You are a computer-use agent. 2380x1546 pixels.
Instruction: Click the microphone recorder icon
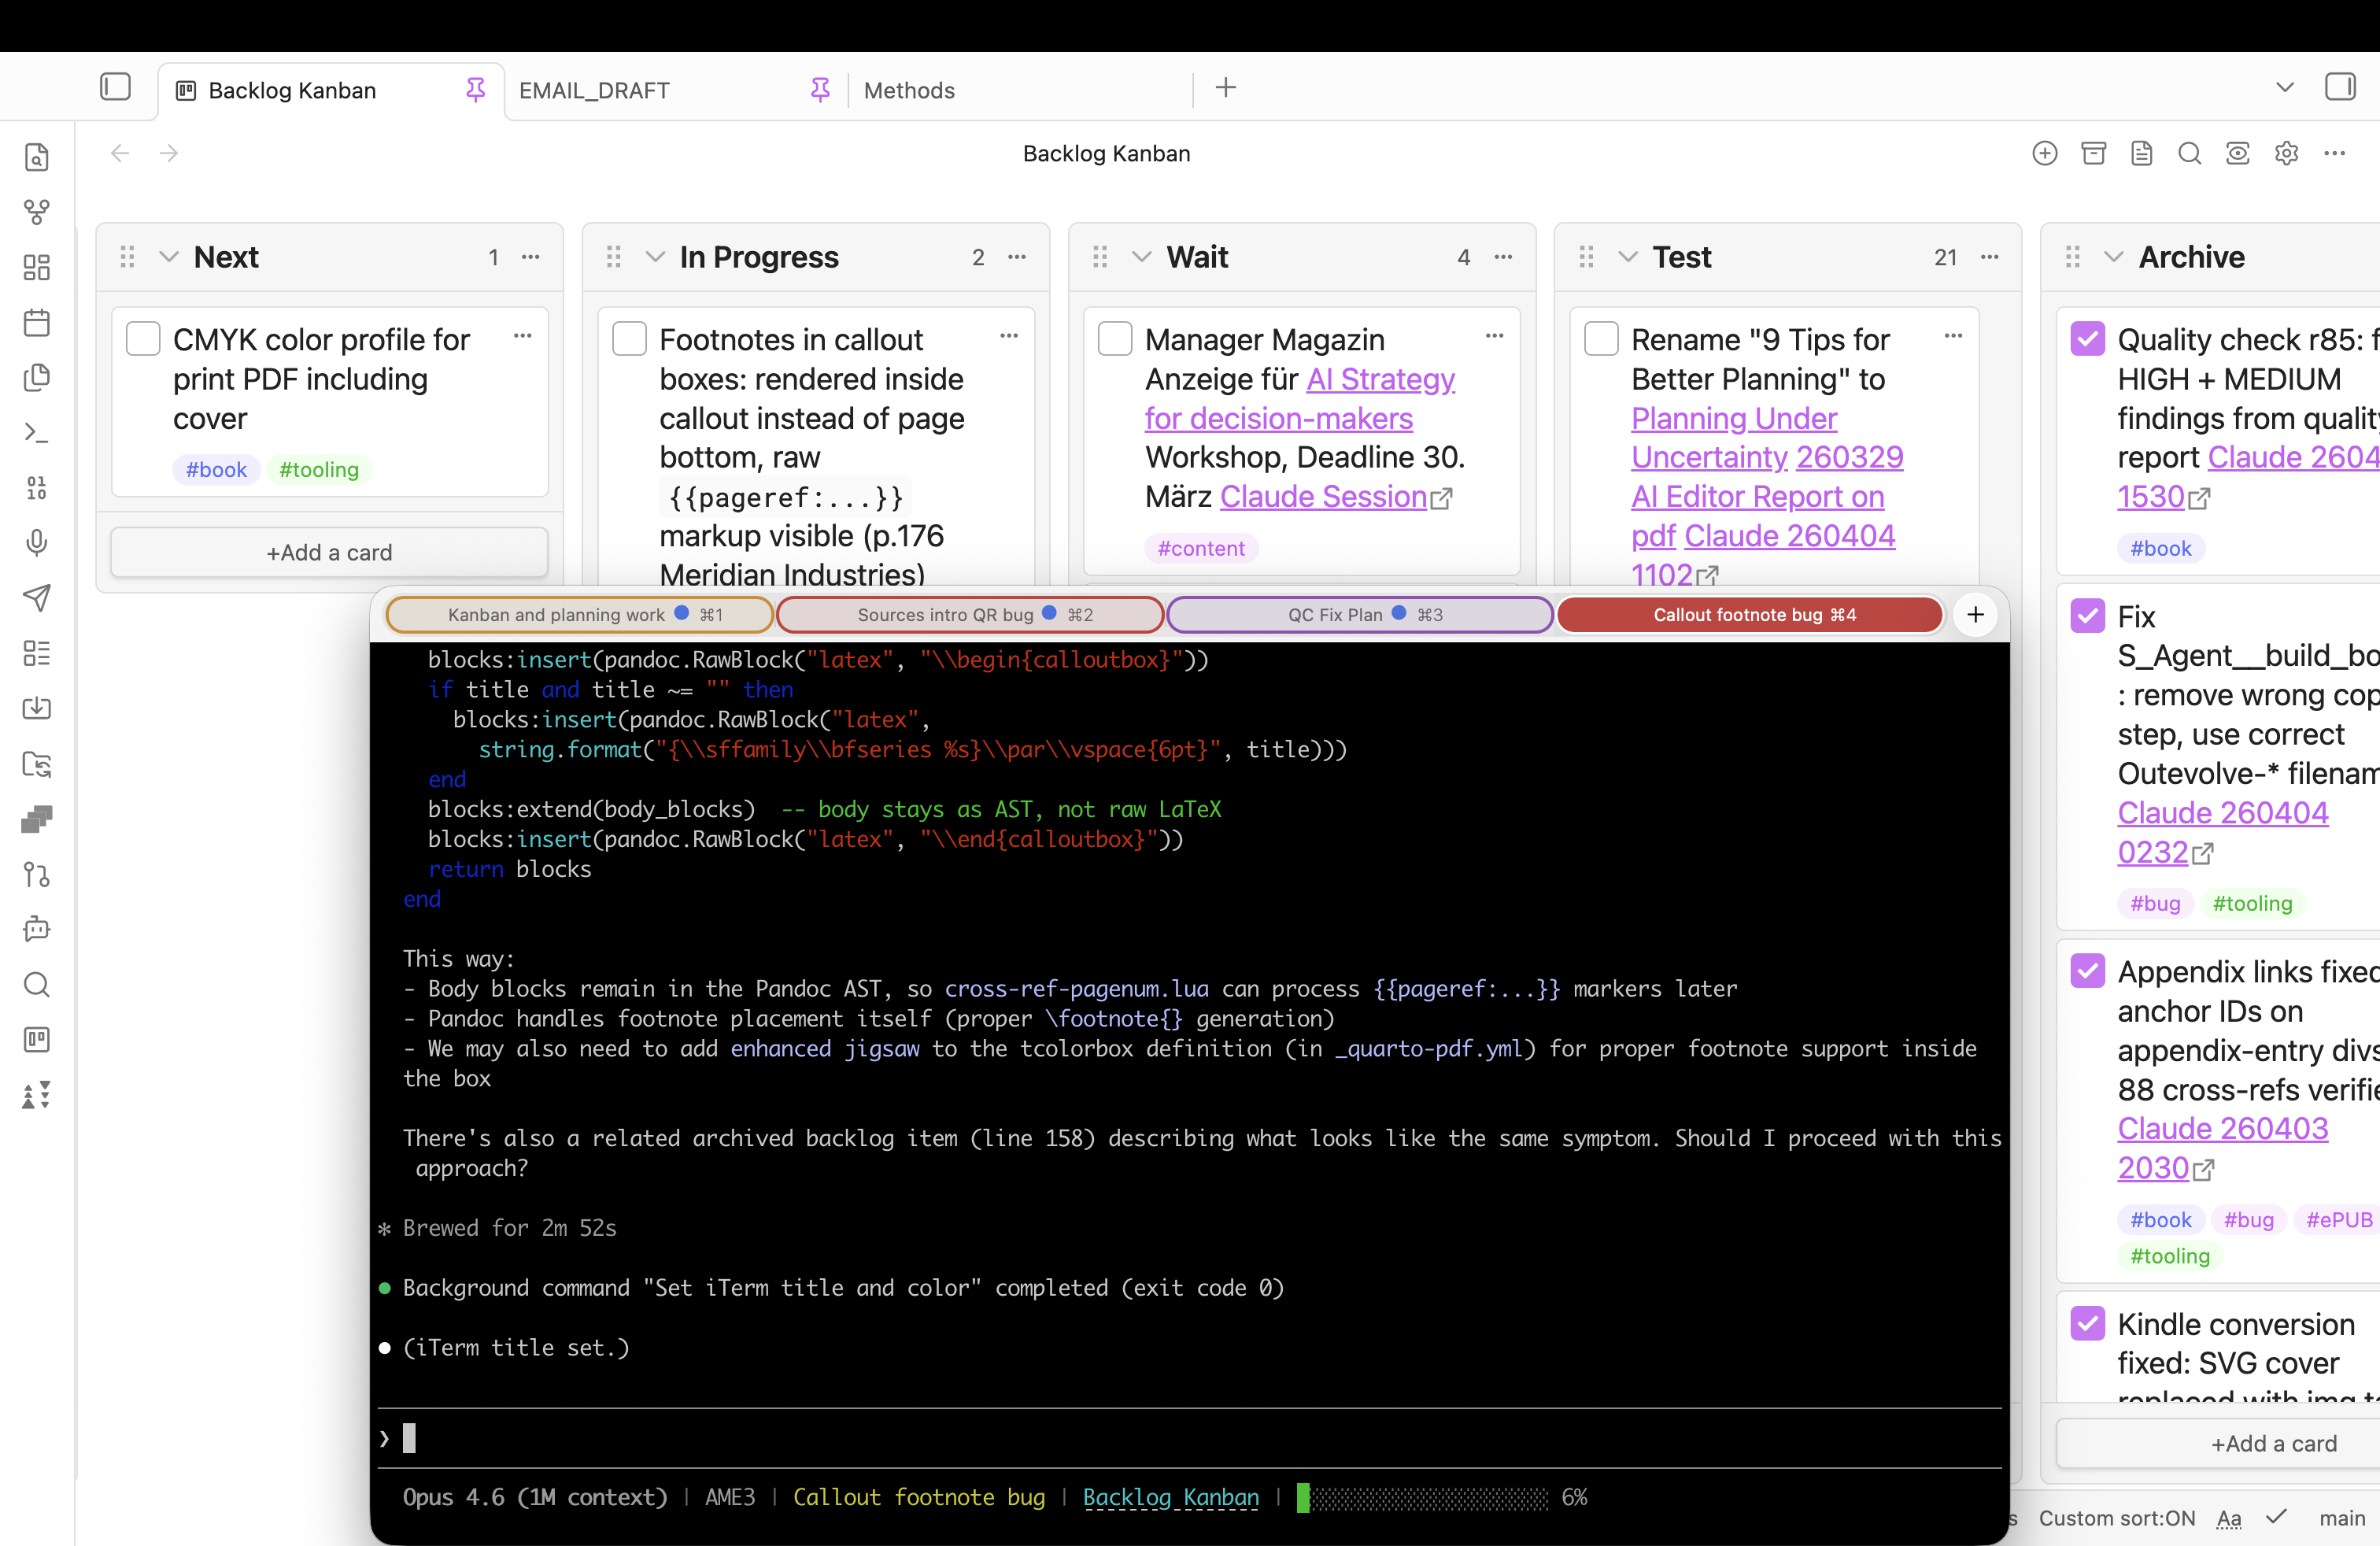pos(37,542)
